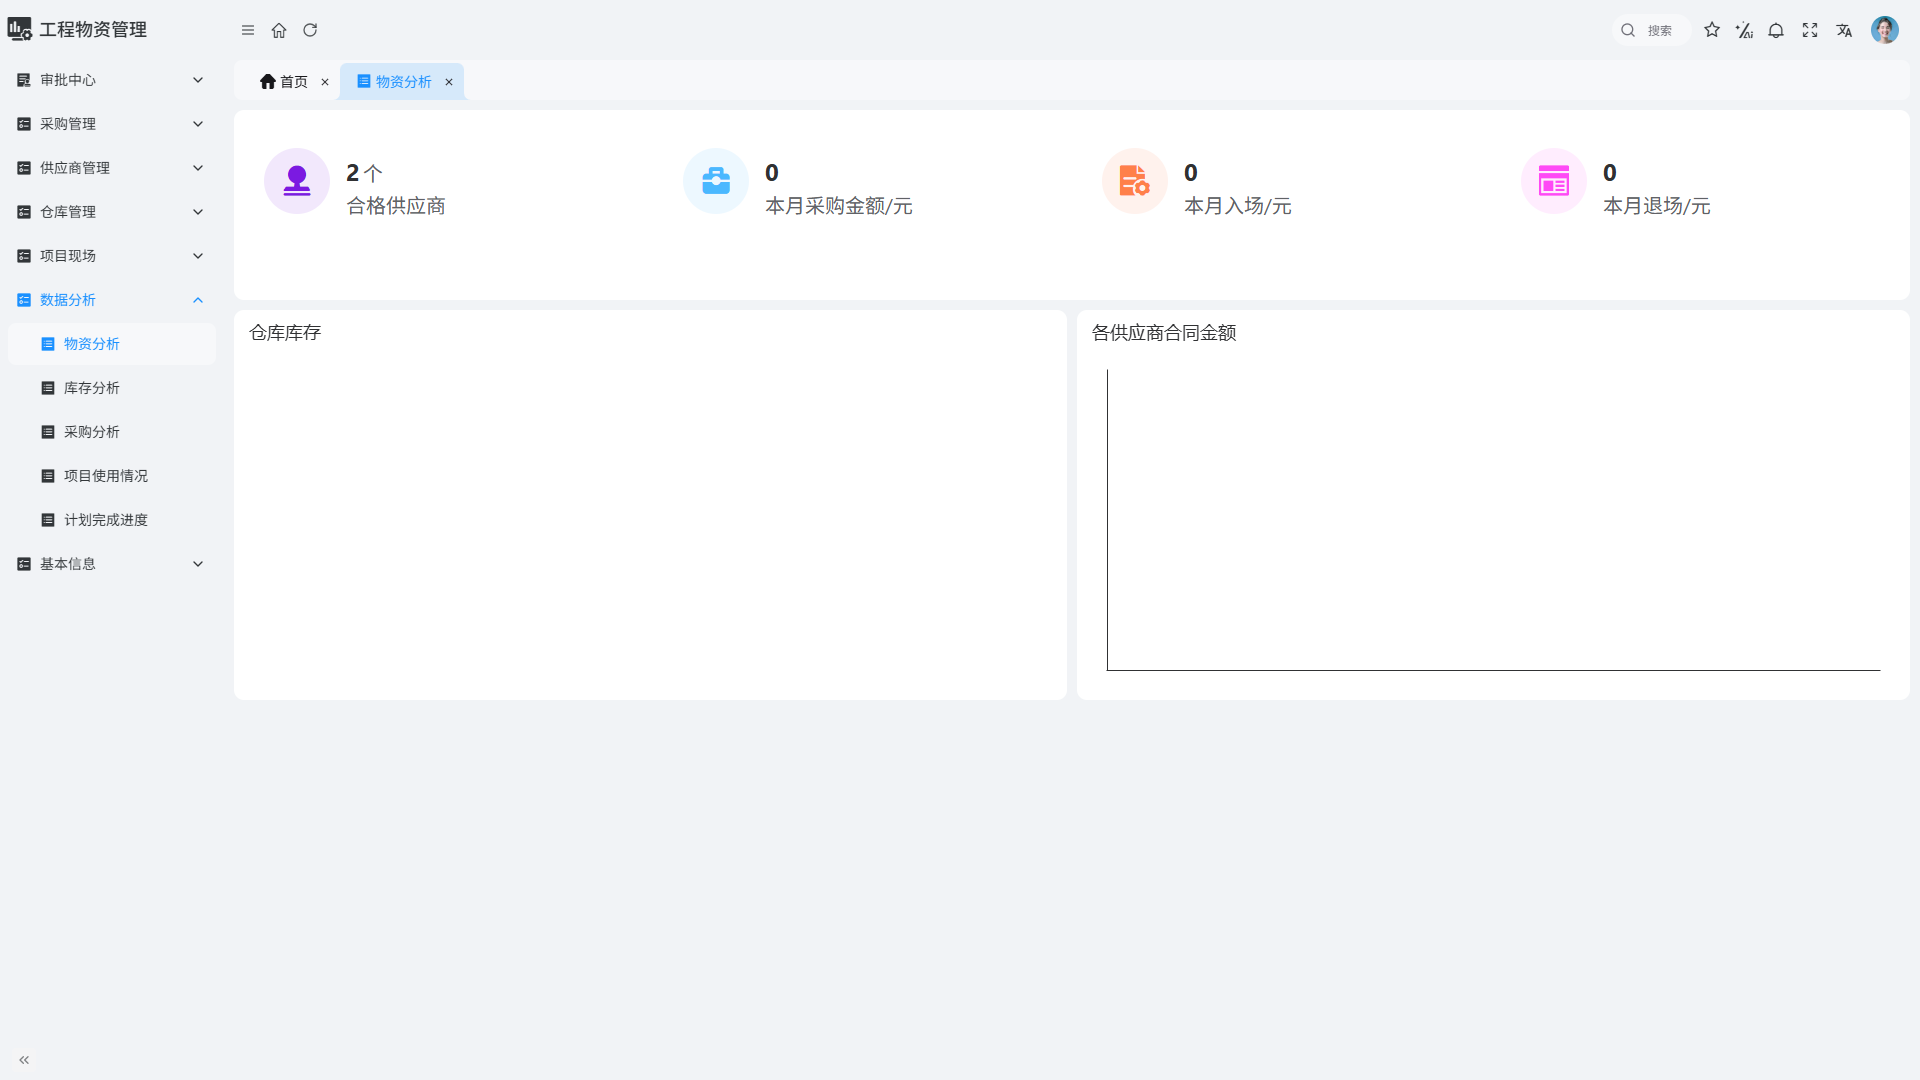
Task: Click the 项目现场 sidebar icon
Action: click(24, 256)
